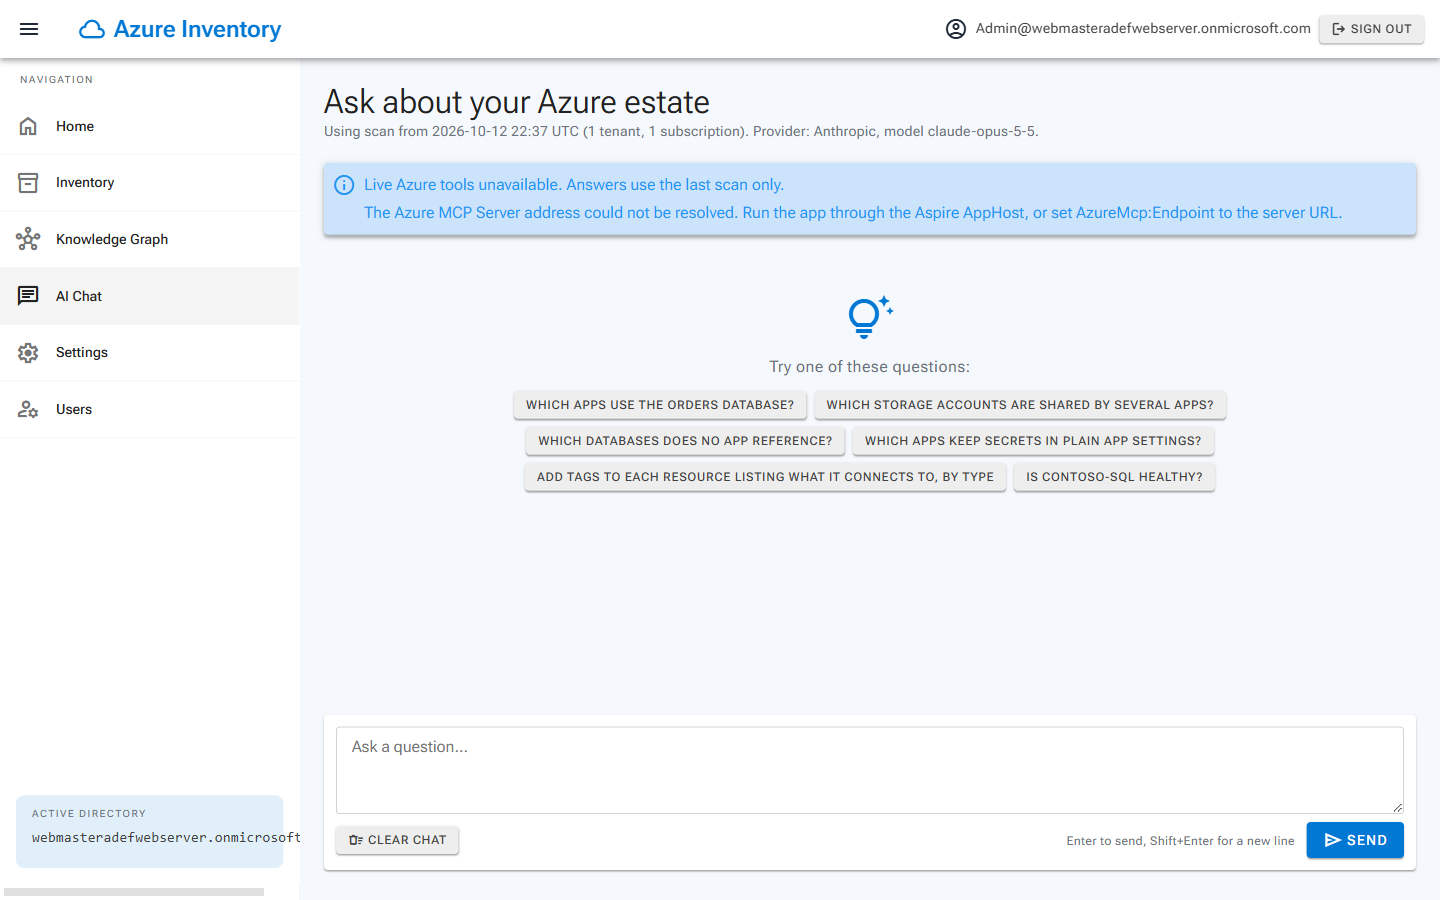This screenshot has height=900, width=1440.
Task: Click the user account avatar icon
Action: pos(956,29)
